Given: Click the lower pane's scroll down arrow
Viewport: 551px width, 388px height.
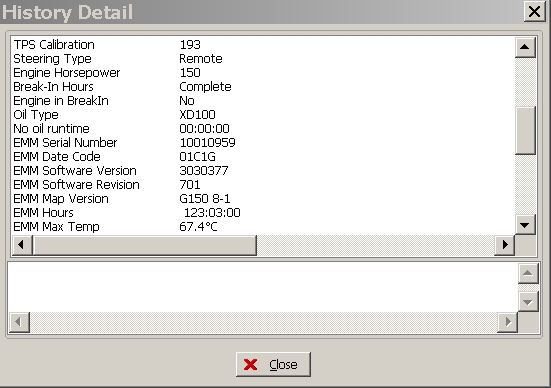Looking at the screenshot, I should [x=528, y=302].
